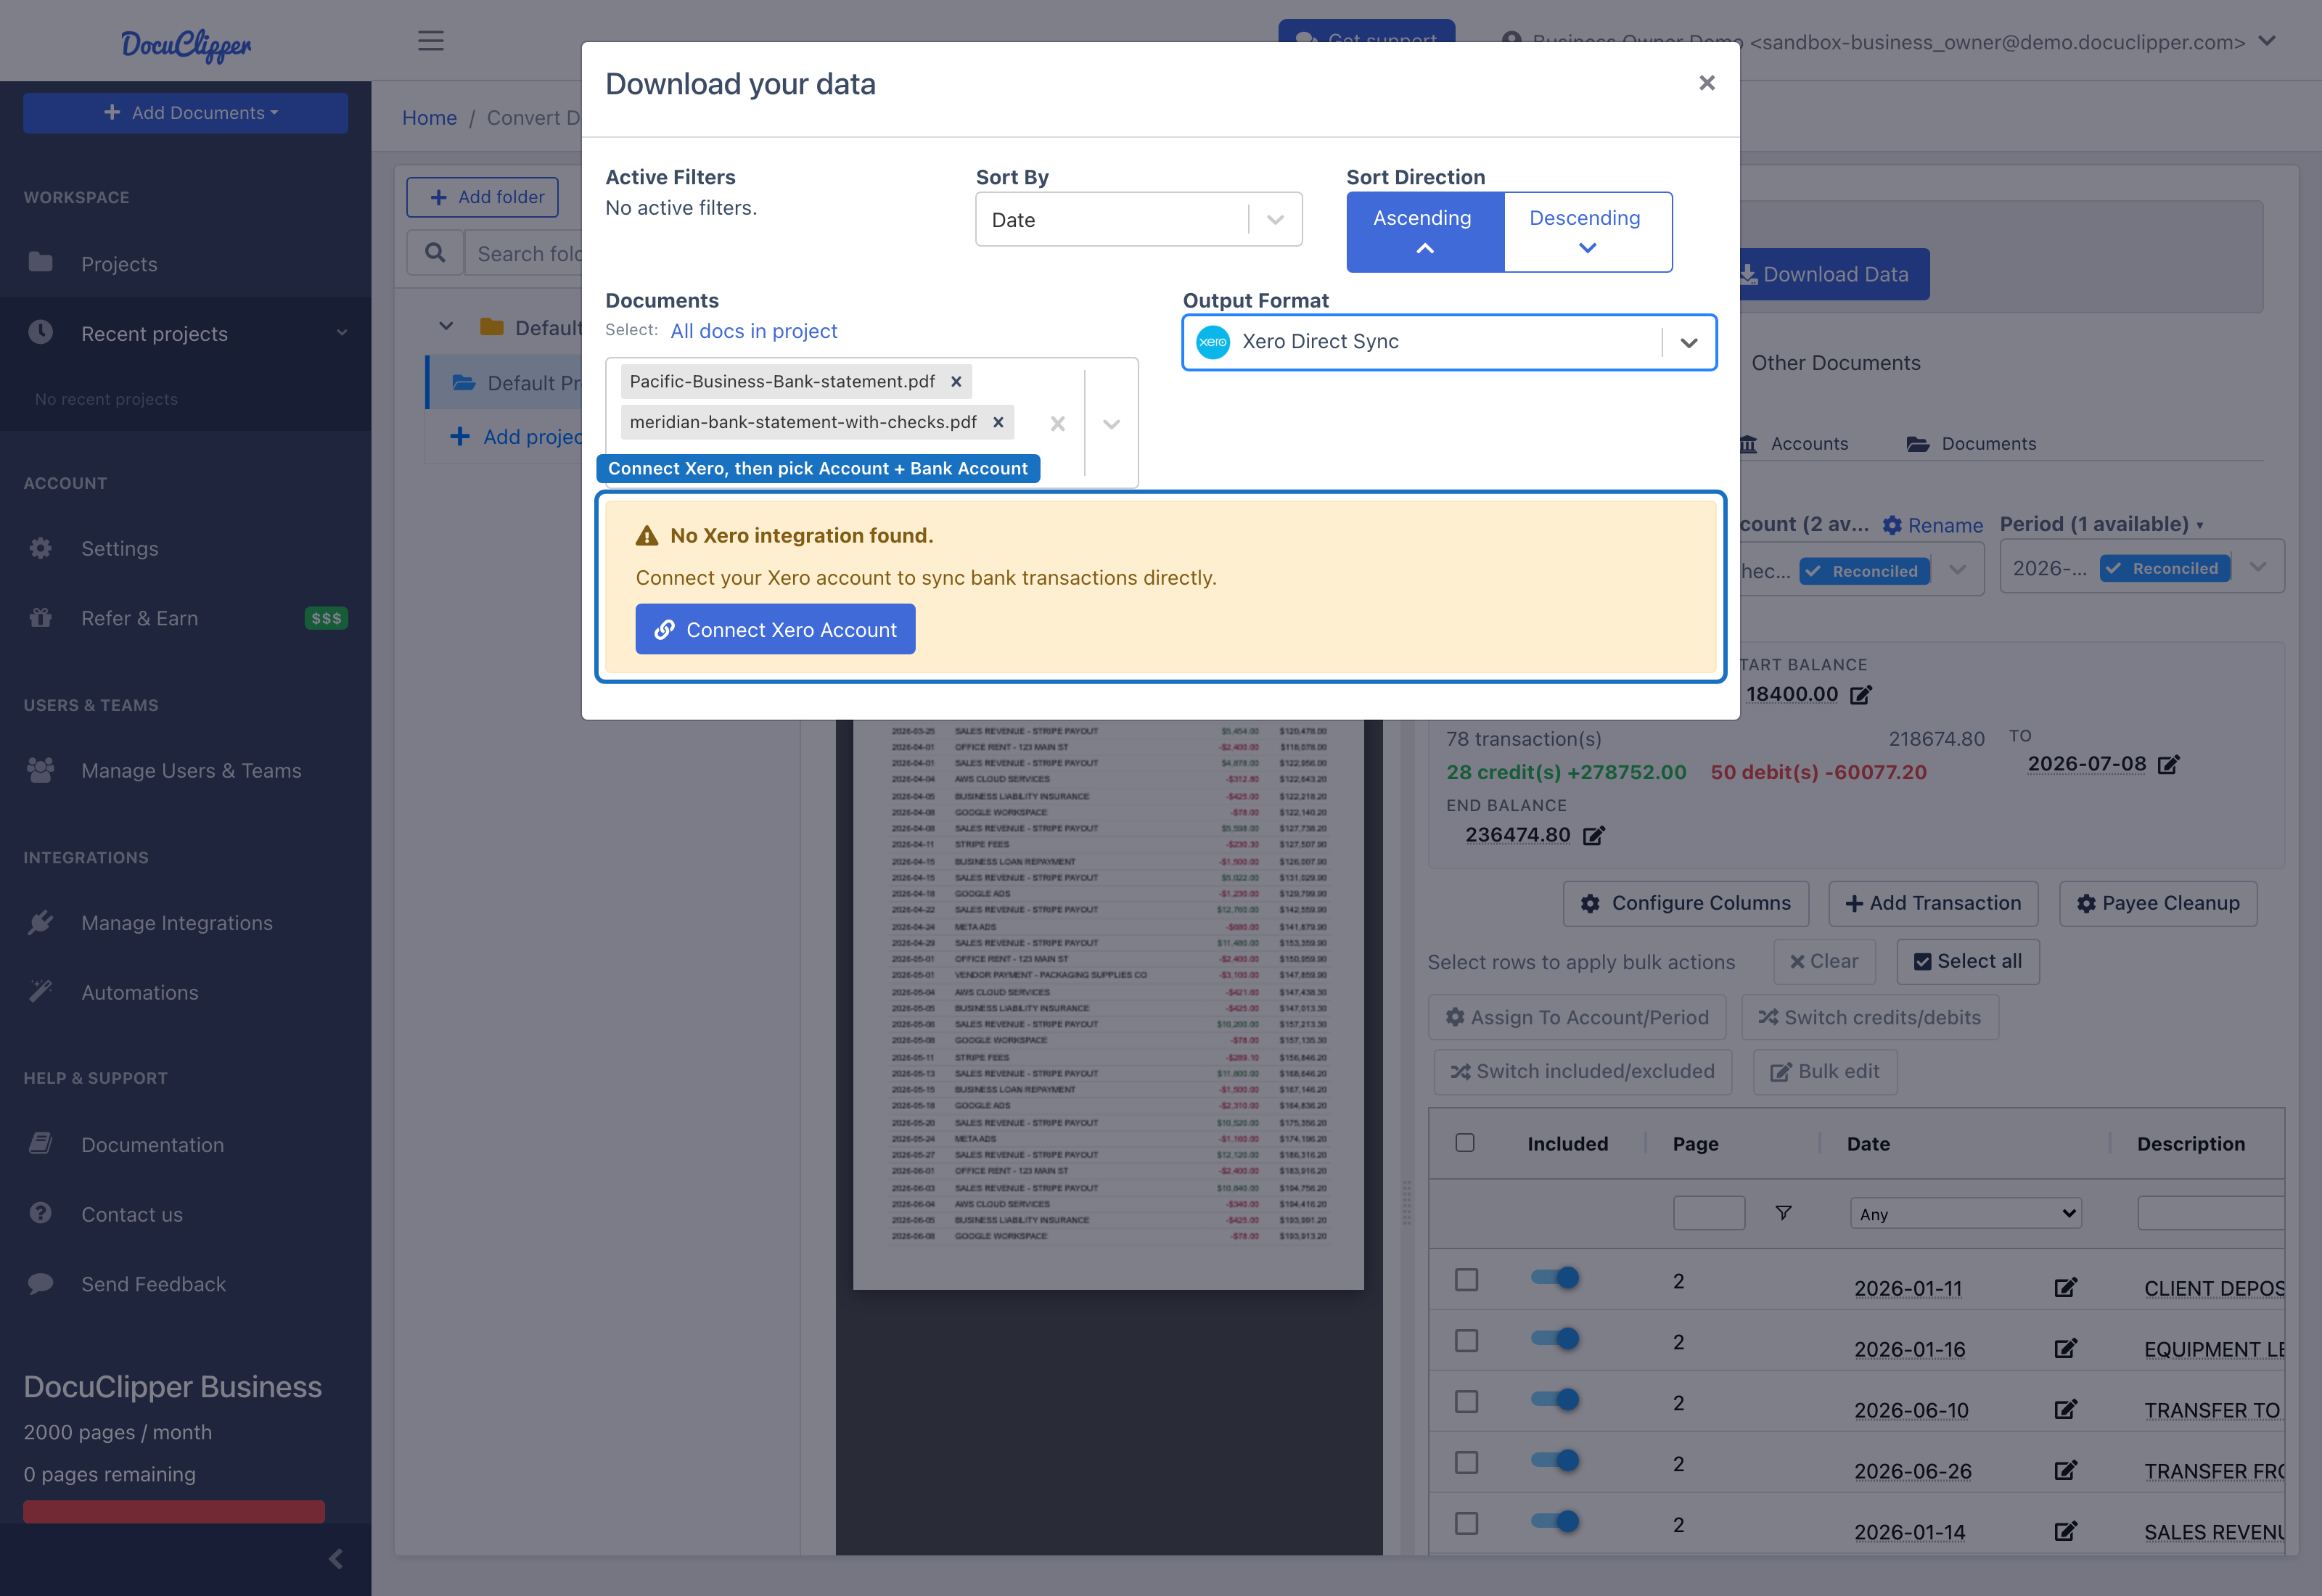This screenshot has height=1596, width=2322.
Task: Edit the end balance 236474.80
Action: point(1594,836)
